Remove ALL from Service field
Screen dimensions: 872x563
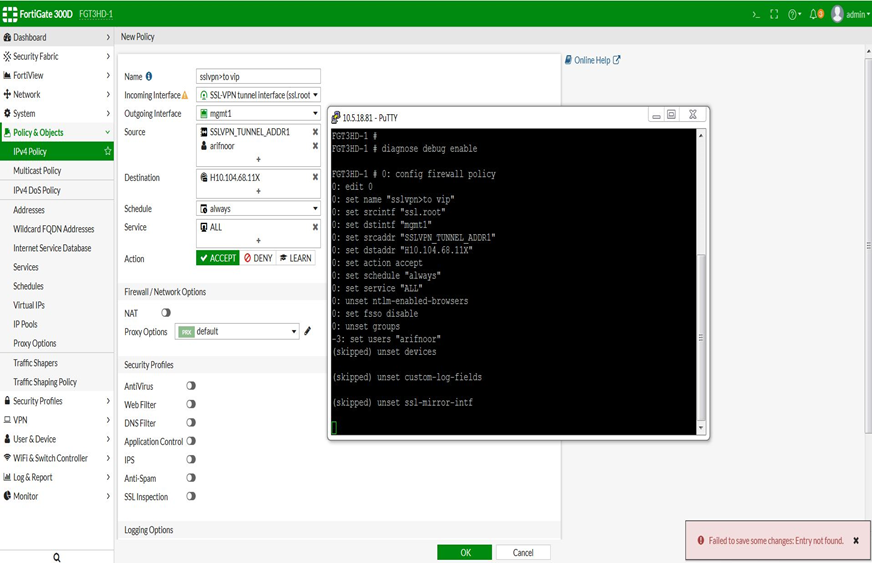click(x=315, y=227)
